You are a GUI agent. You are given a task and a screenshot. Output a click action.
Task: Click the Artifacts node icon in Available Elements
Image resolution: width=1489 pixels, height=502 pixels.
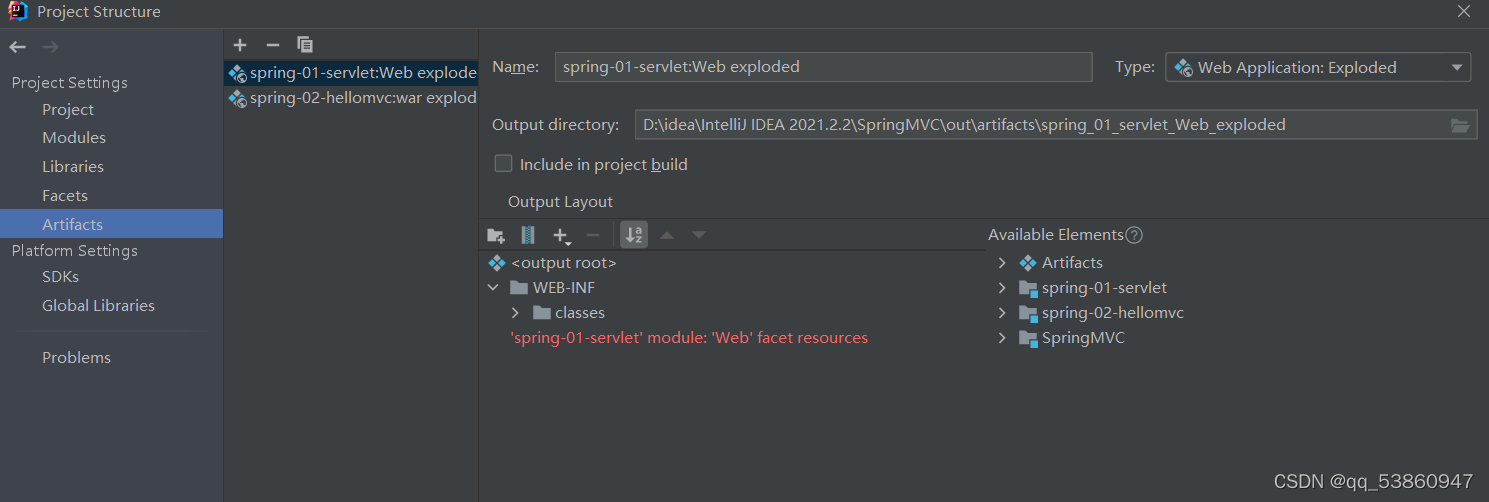pos(1028,263)
